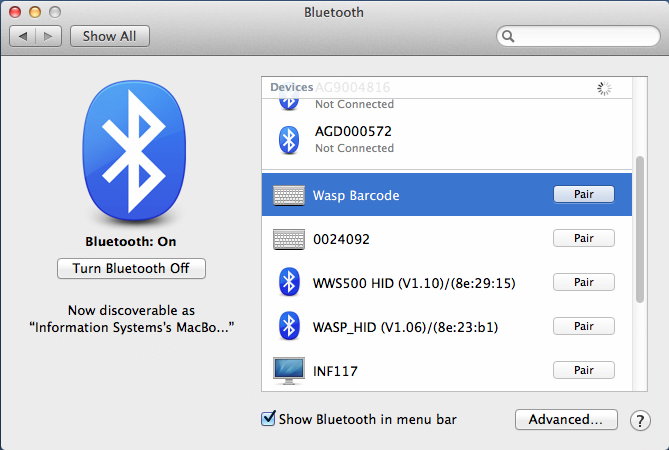Click the Bluetooth icon beside WASP_HID

(x=289, y=326)
